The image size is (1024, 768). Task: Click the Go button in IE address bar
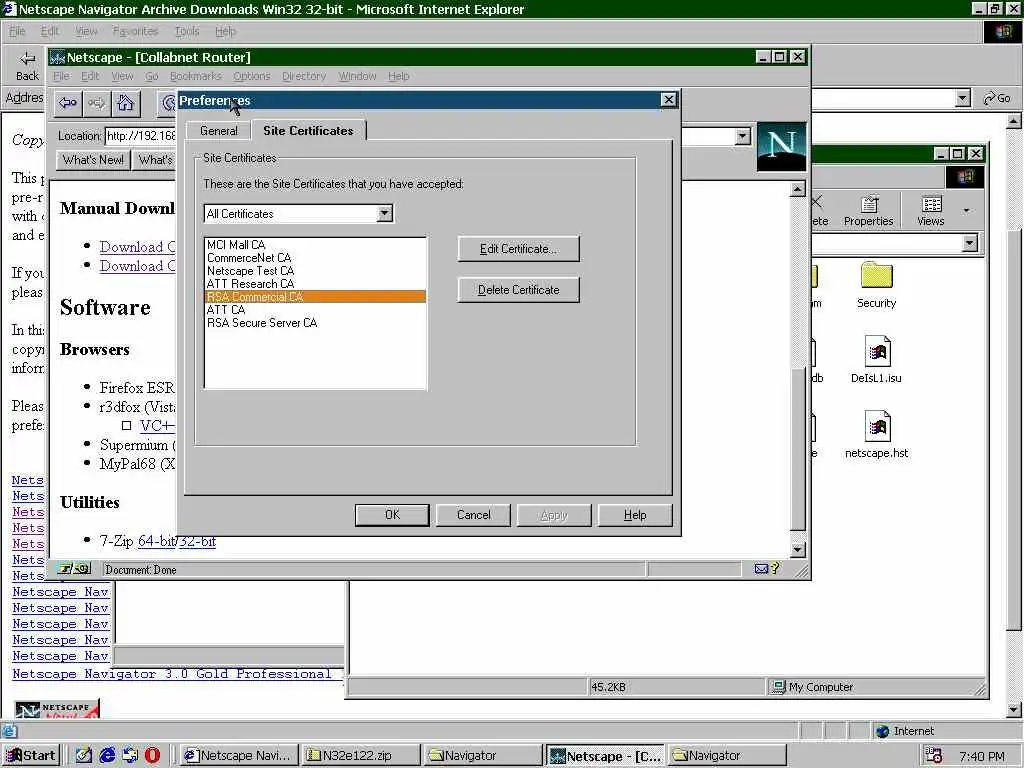[997, 99]
